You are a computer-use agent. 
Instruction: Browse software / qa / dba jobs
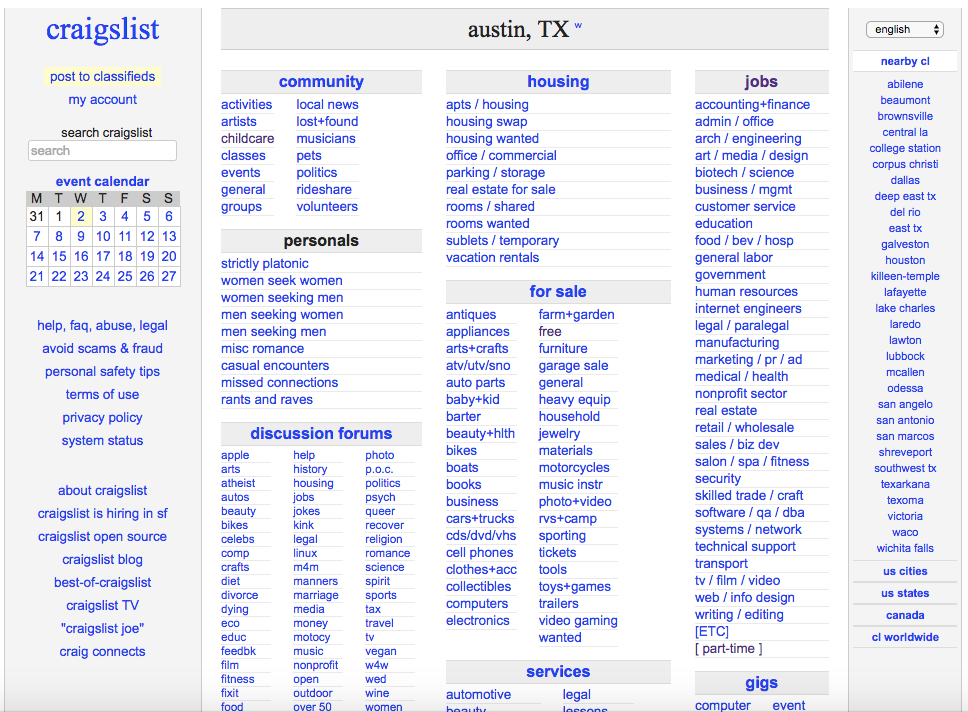pyautogui.click(x=749, y=513)
